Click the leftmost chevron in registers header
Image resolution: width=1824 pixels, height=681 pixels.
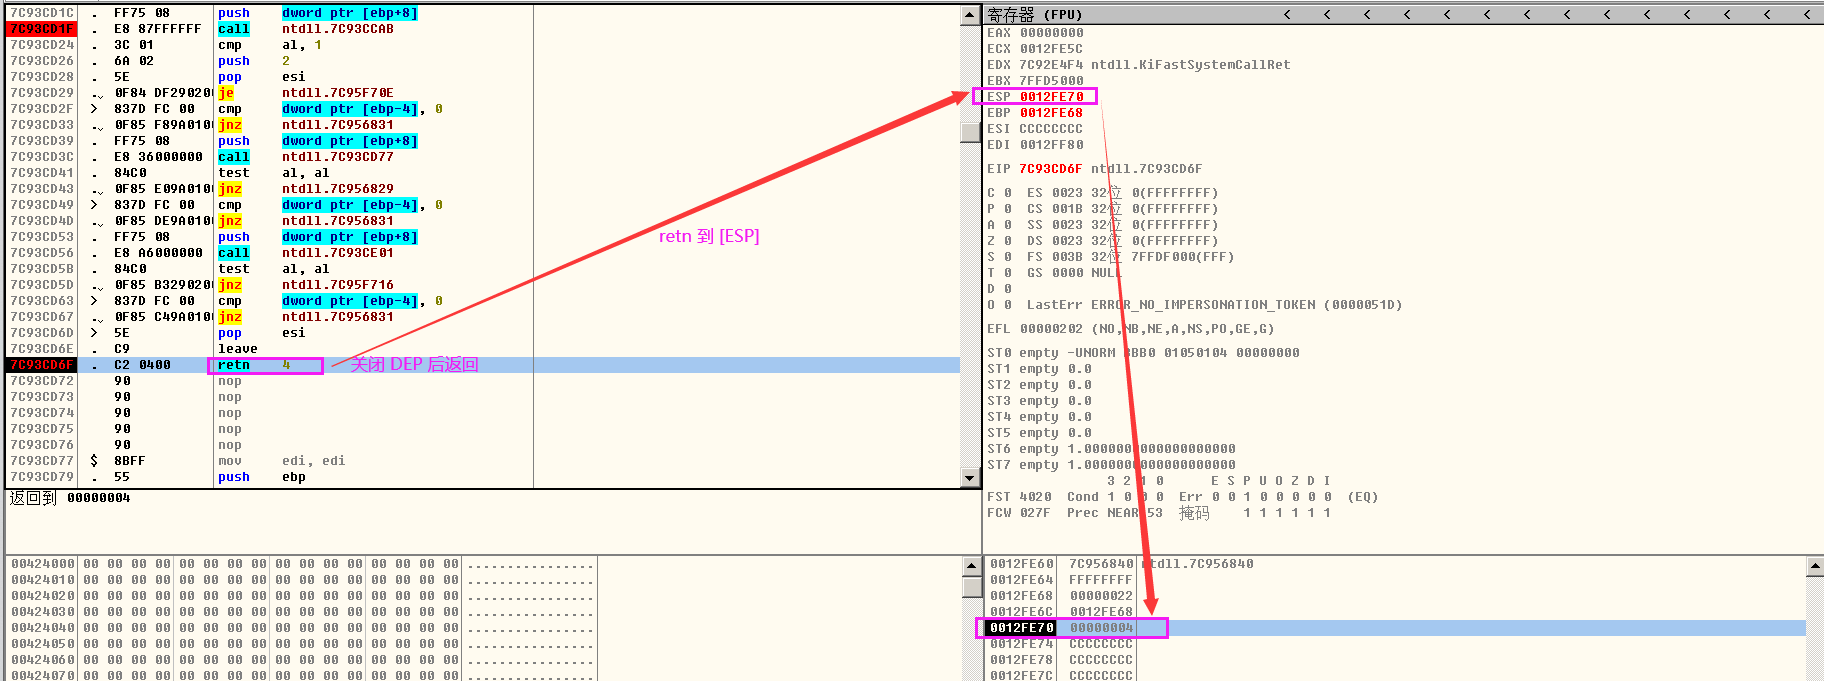pos(1287,15)
